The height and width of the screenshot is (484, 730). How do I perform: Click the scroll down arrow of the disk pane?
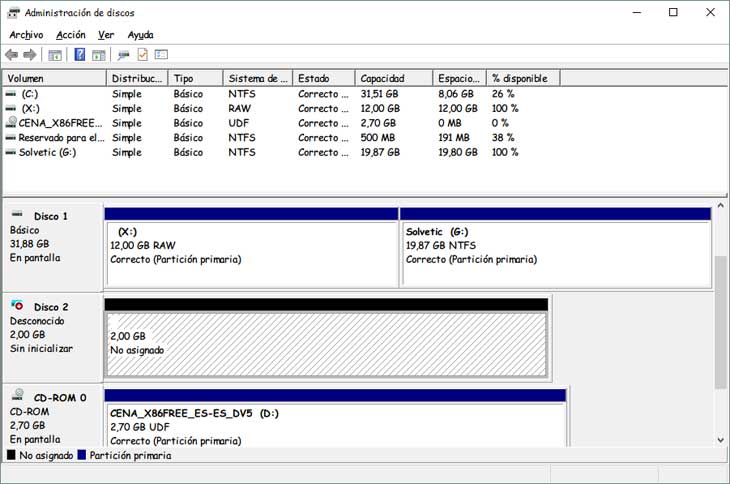click(x=720, y=438)
